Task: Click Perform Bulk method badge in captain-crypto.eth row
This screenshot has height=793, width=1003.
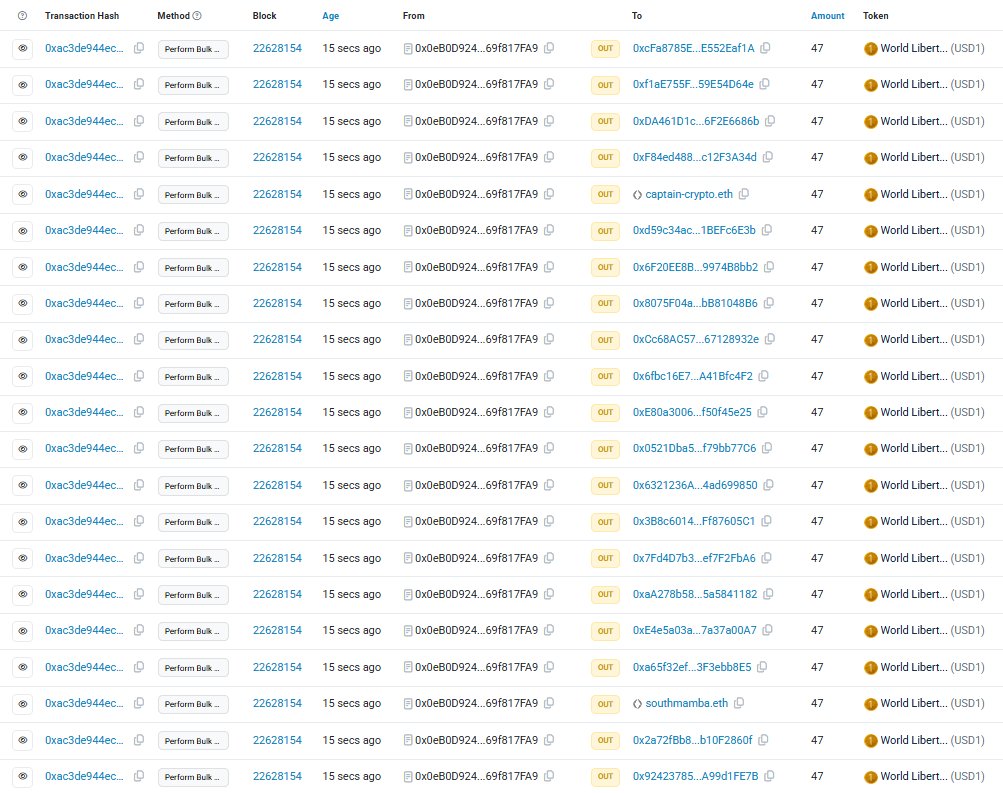Action: (x=193, y=194)
